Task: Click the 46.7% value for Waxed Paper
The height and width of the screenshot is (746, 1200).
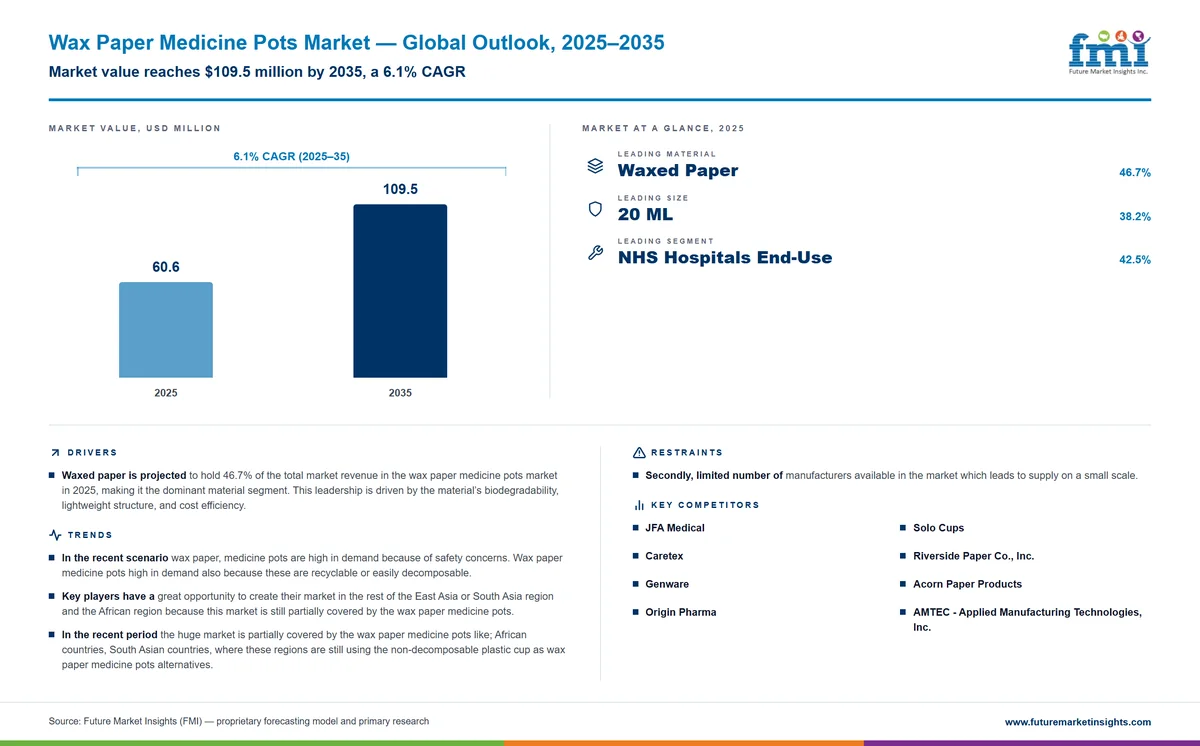Action: point(1134,173)
